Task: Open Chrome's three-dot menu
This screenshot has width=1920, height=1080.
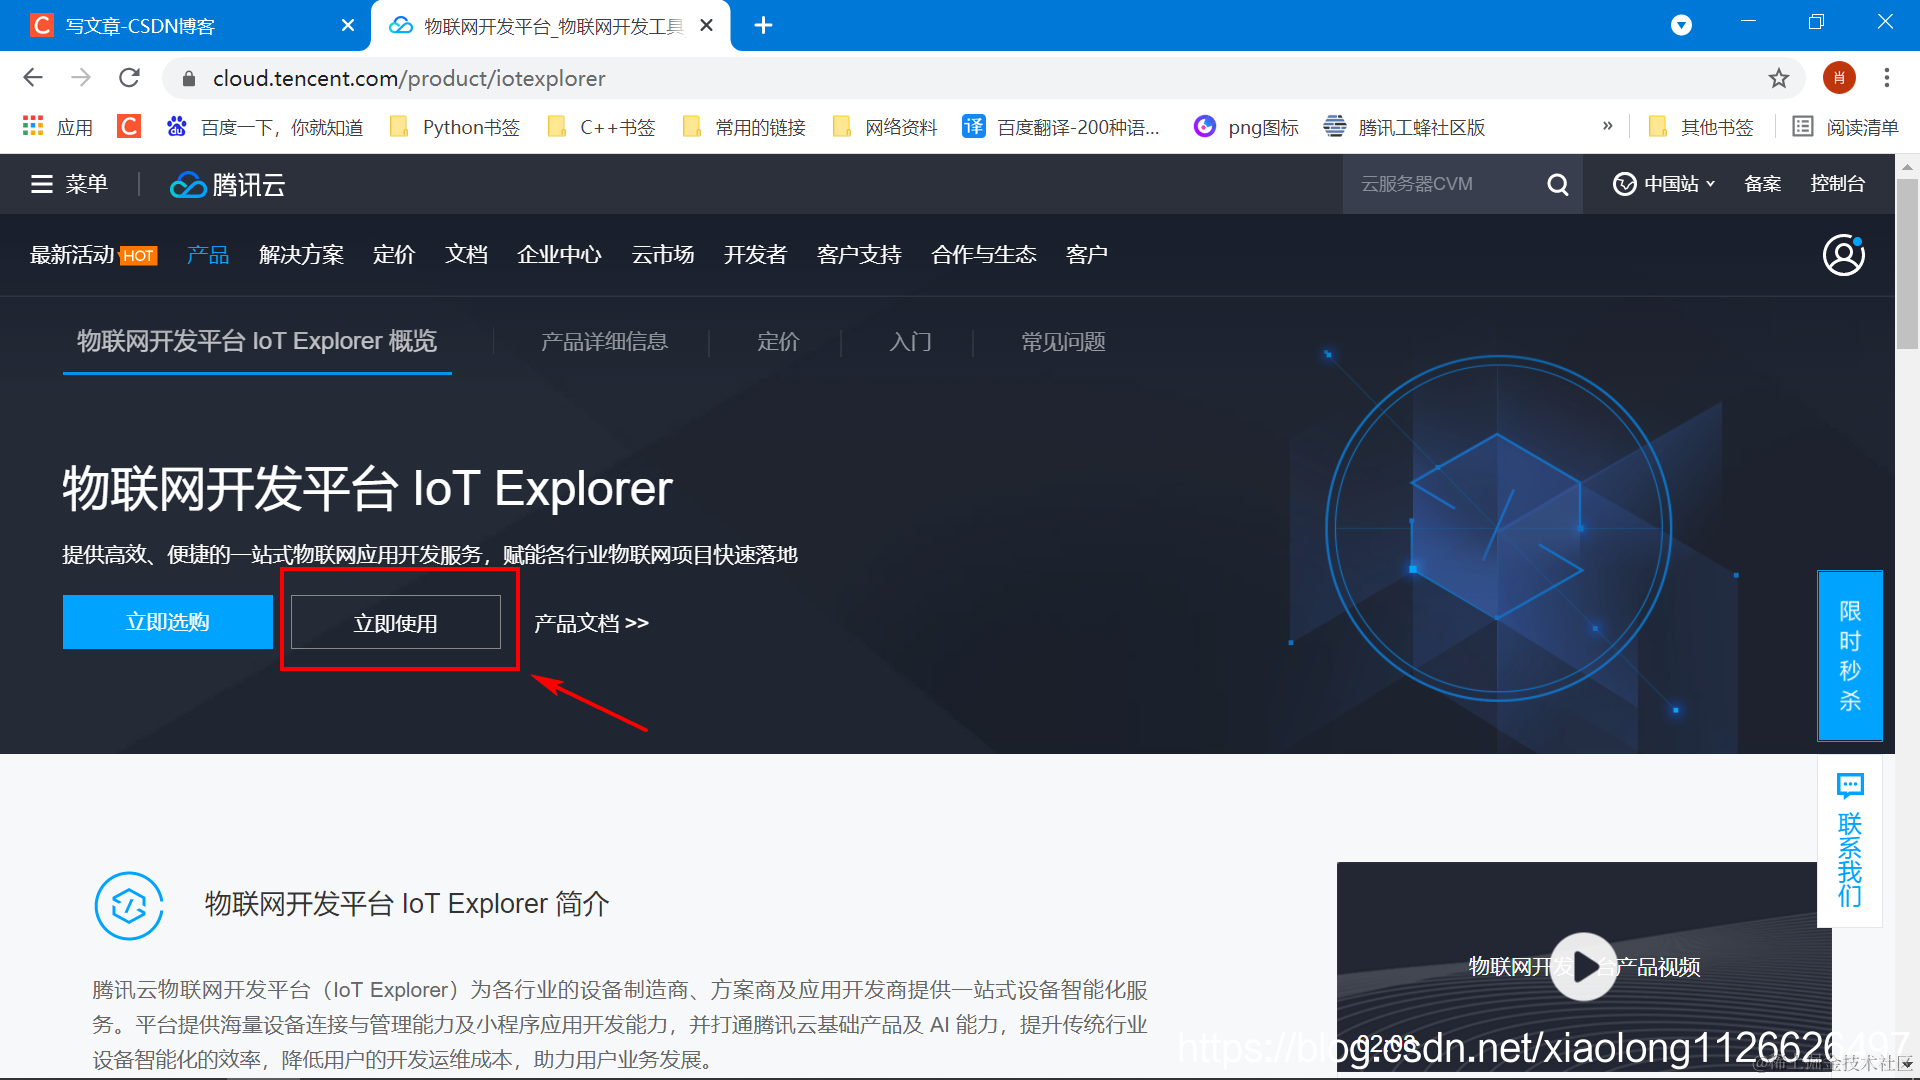Action: (1886, 78)
